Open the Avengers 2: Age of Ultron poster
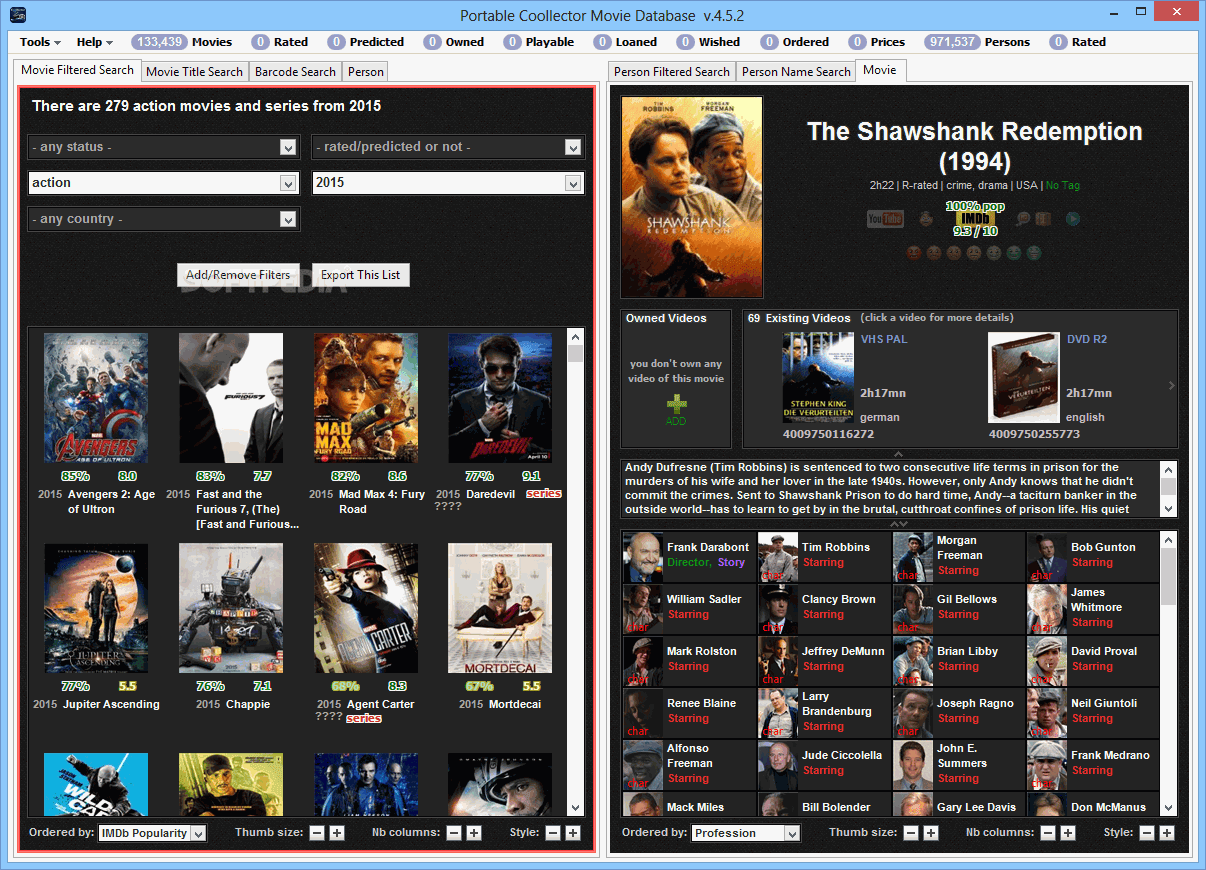1206x870 pixels. point(96,398)
